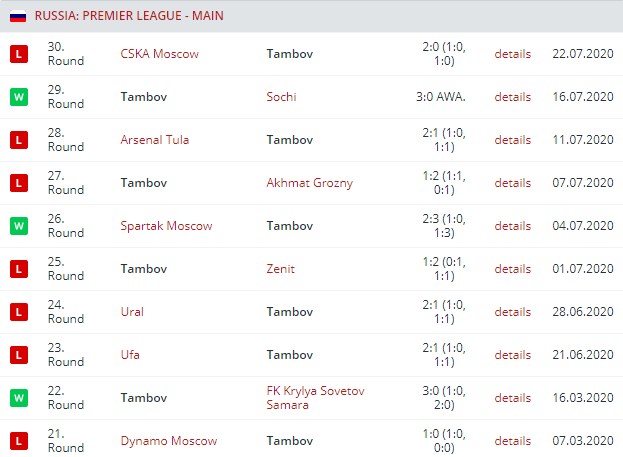Open details for the Zenit match
The height and width of the screenshot is (457, 623).
pos(512,269)
